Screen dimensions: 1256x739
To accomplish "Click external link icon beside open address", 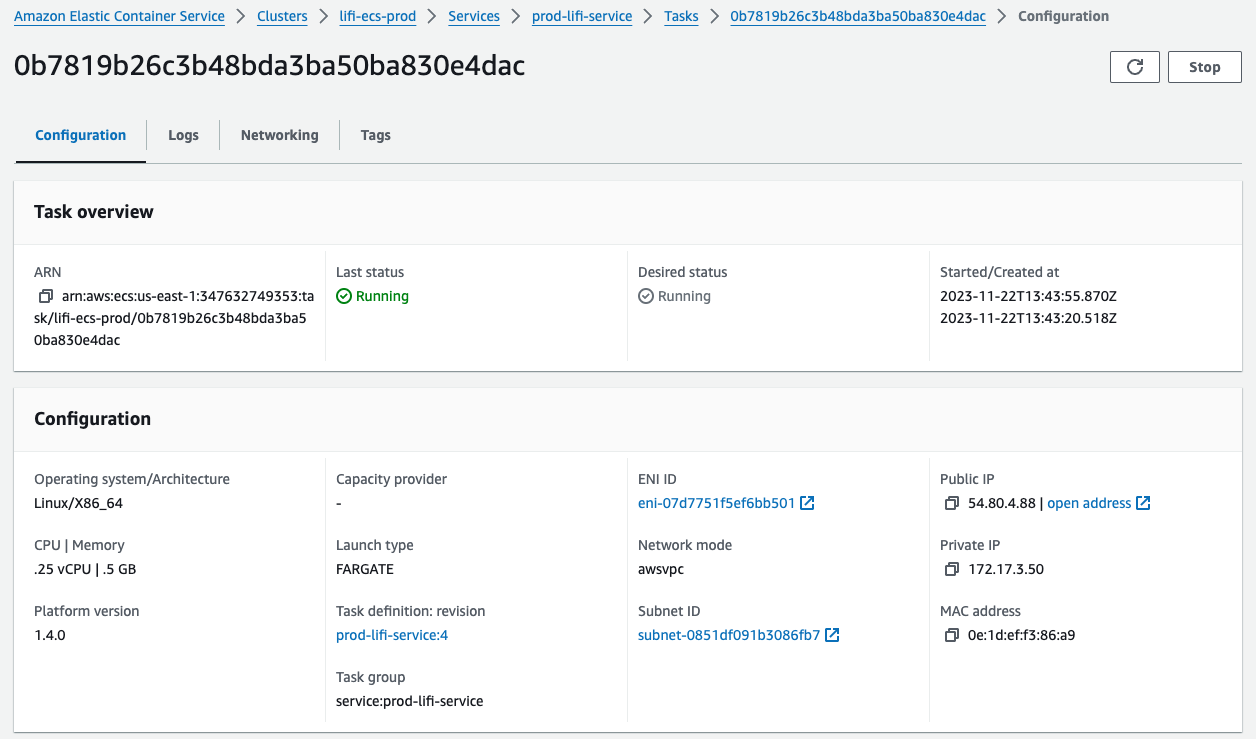I will click(1143, 503).
